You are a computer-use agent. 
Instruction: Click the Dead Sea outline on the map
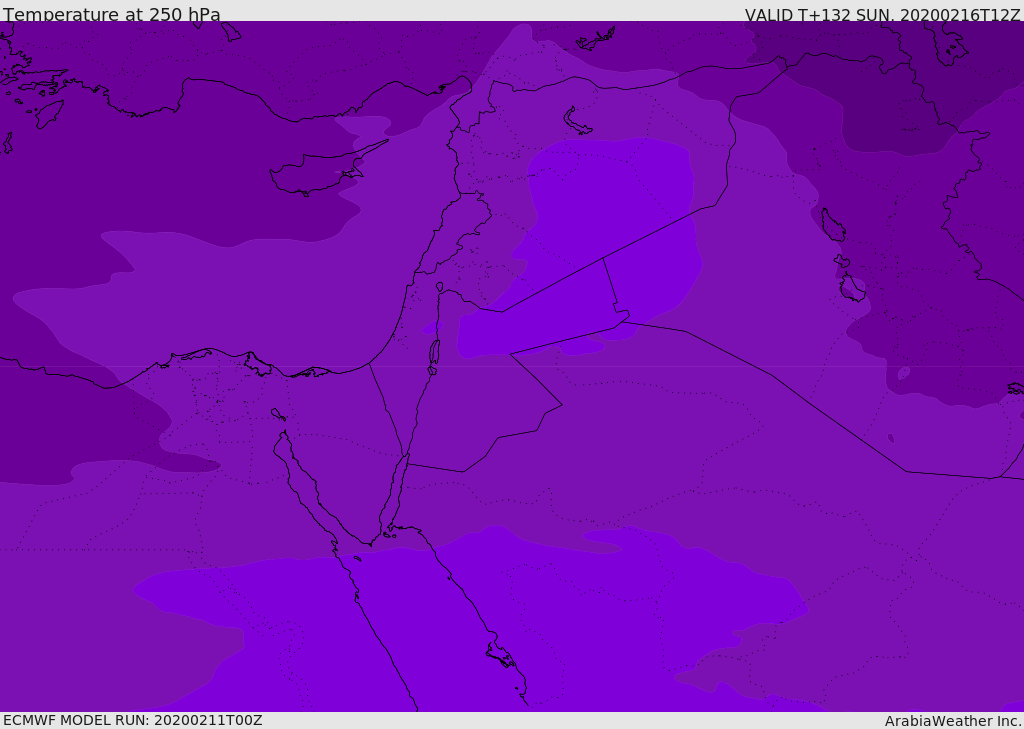pyautogui.click(x=434, y=356)
